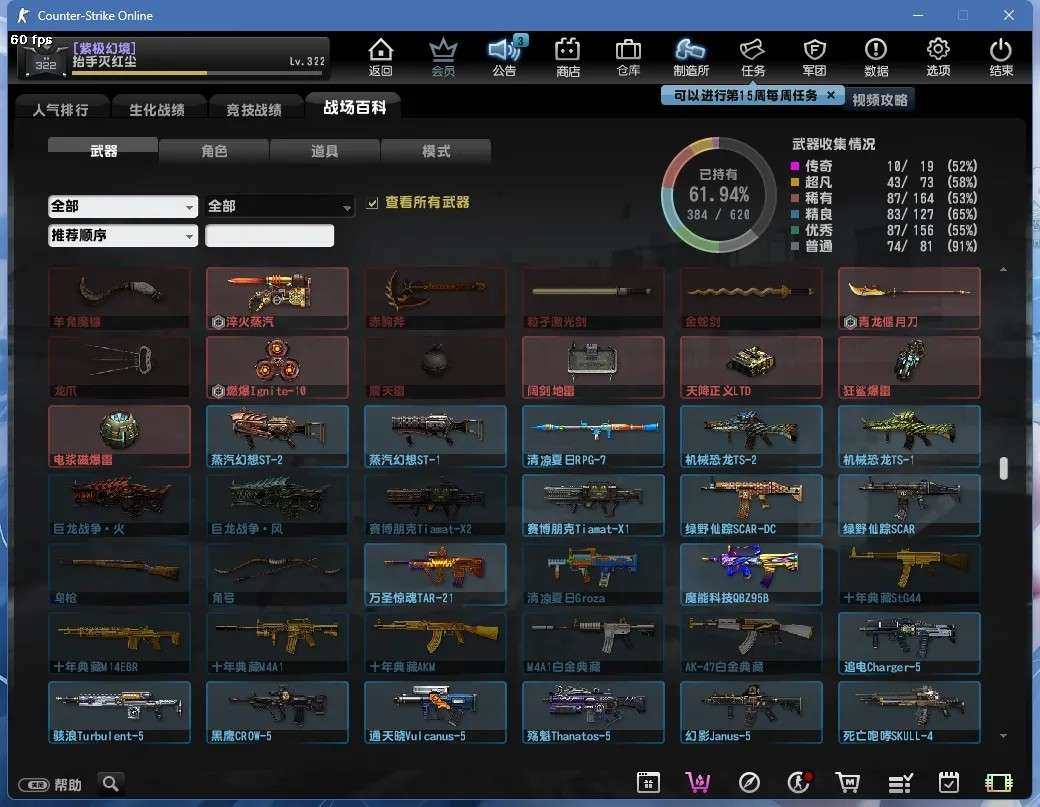1040x807 pixels.
Task: Open the 公告 announcements megaphone icon
Action: pos(505,56)
